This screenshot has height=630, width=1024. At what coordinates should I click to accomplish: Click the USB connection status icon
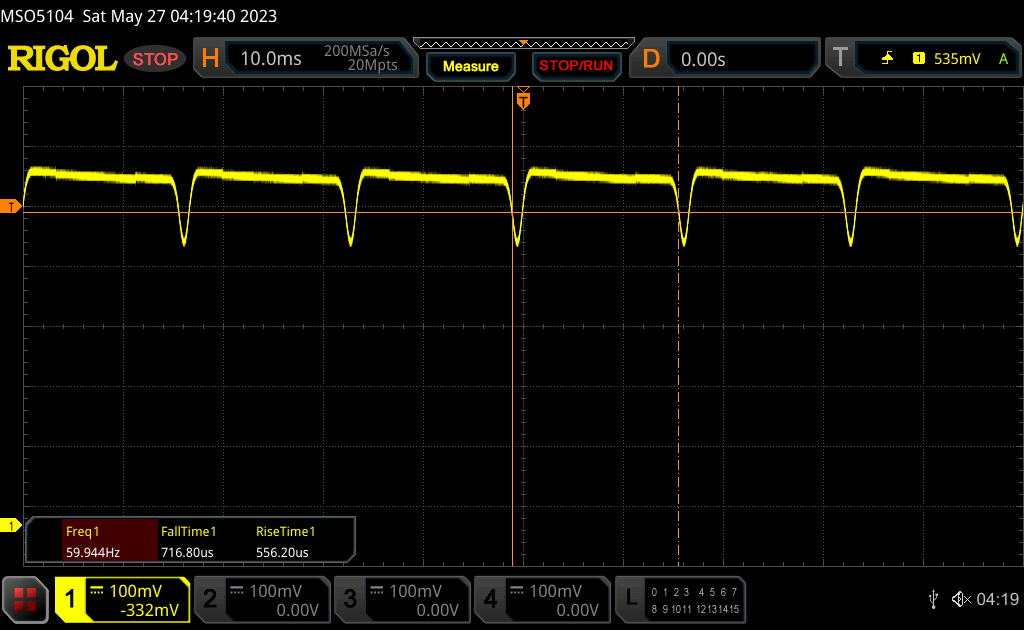pos(933,599)
